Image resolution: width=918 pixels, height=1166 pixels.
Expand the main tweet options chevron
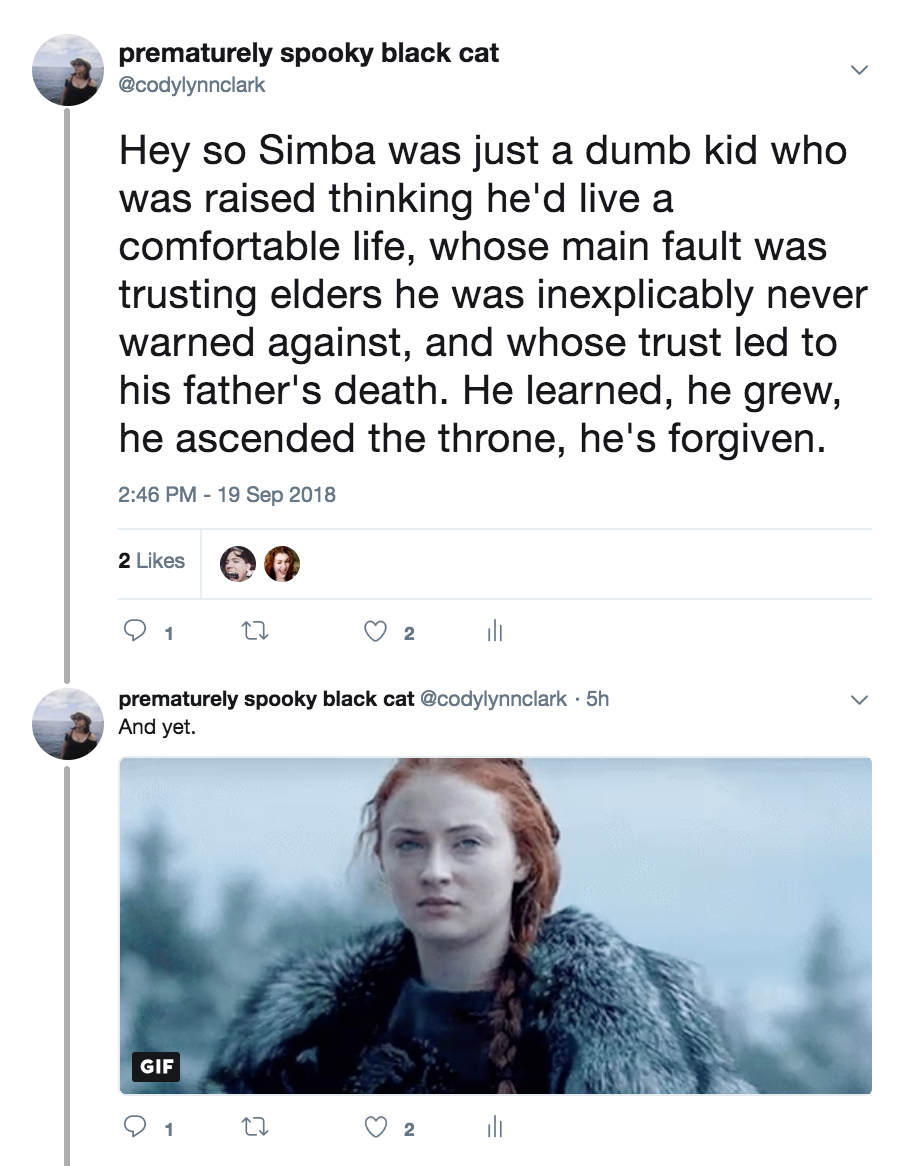pos(857,69)
